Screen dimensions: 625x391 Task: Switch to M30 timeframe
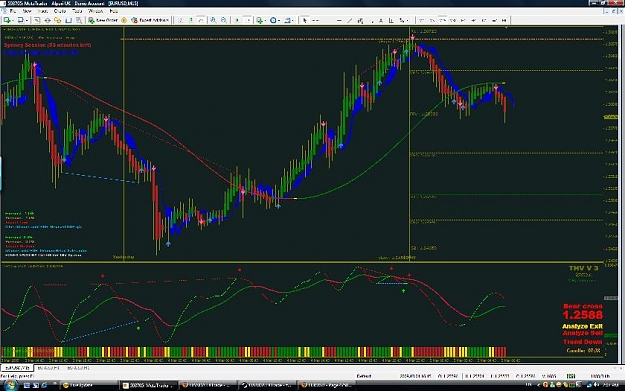[x=452, y=20]
